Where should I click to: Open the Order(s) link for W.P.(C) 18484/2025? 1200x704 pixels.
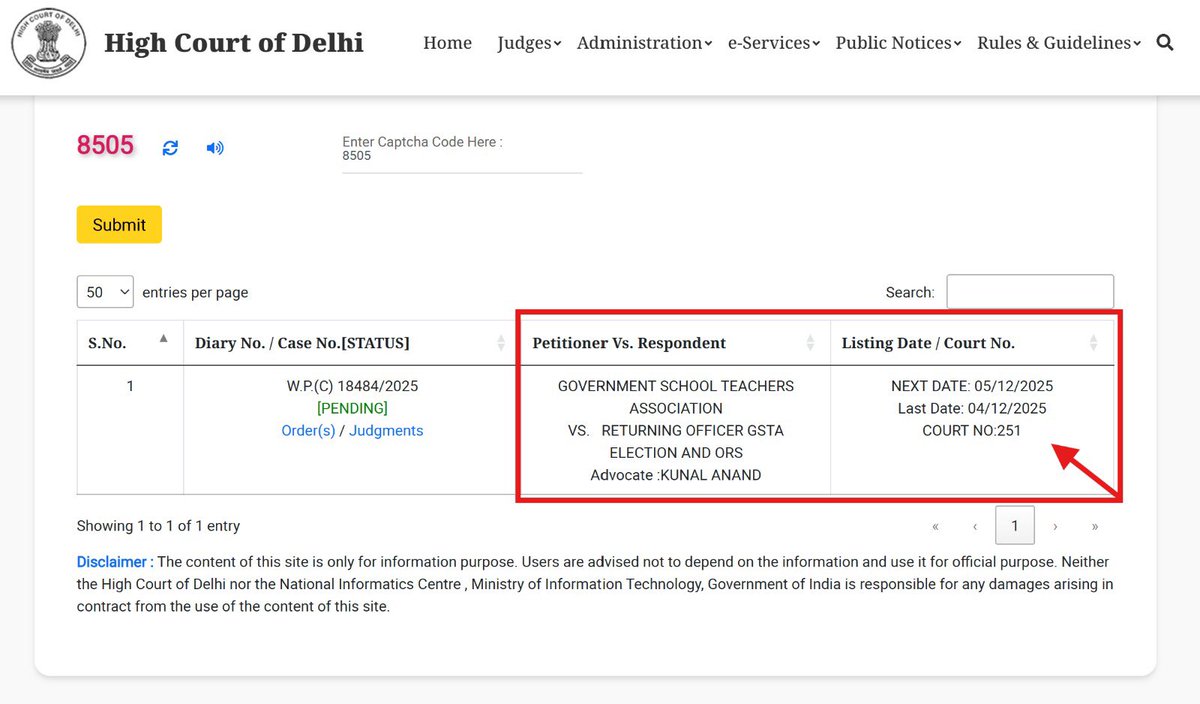click(x=308, y=431)
